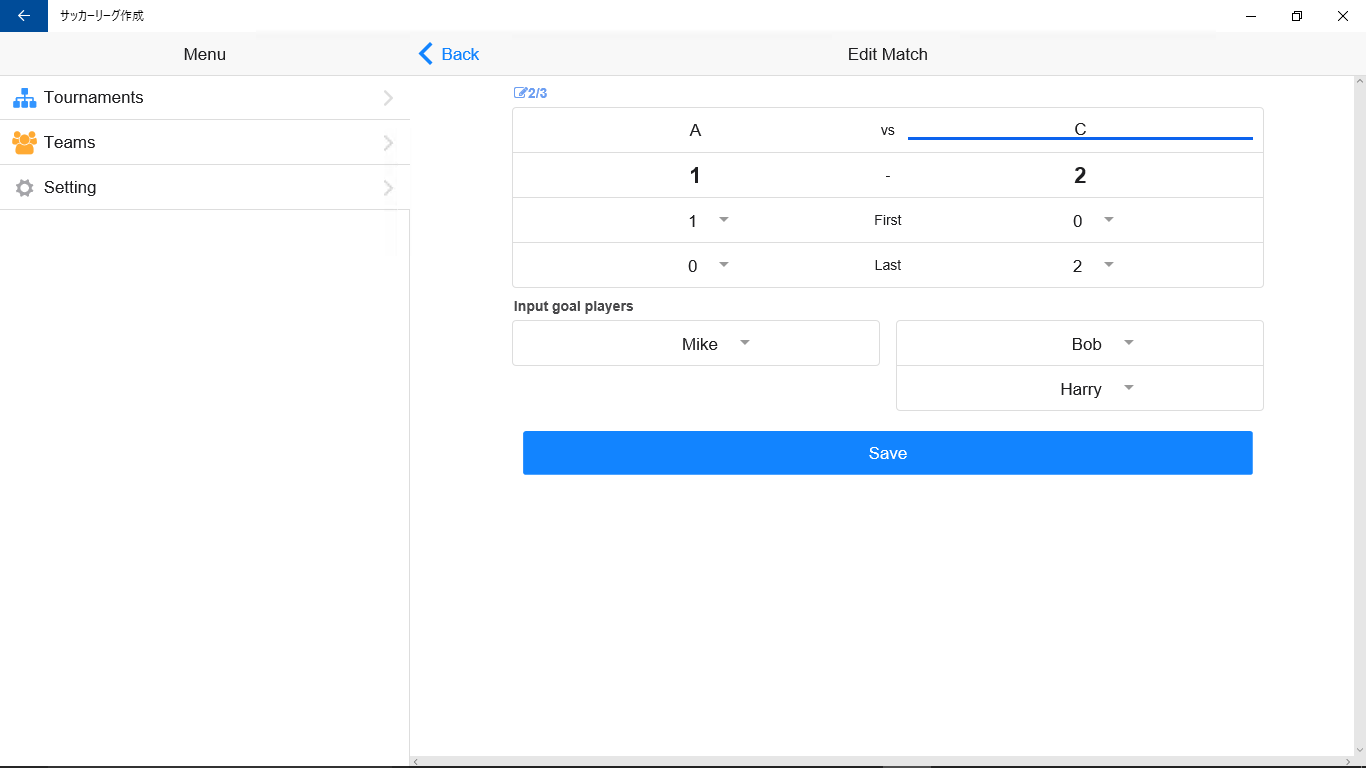Screen dimensions: 1366x768
Task: Click the Tournaments bracket icon
Action: [x=24, y=98]
